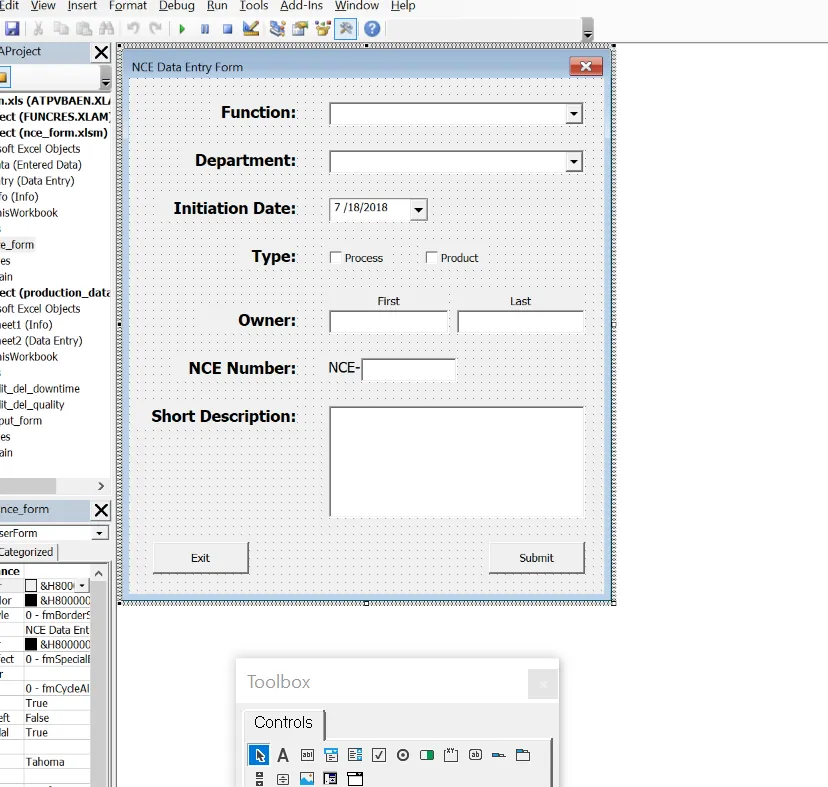Image resolution: width=828 pixels, height=787 pixels.
Task: Open the Add-Ins menu
Action: 301,6
